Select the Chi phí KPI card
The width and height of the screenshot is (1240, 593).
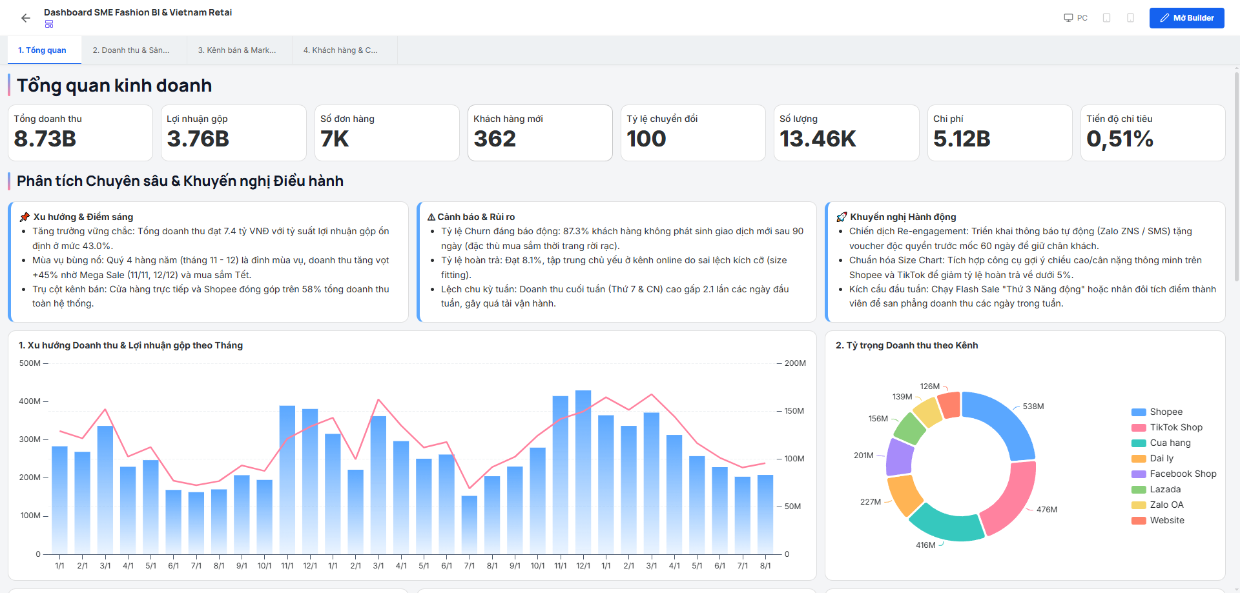coord(999,133)
